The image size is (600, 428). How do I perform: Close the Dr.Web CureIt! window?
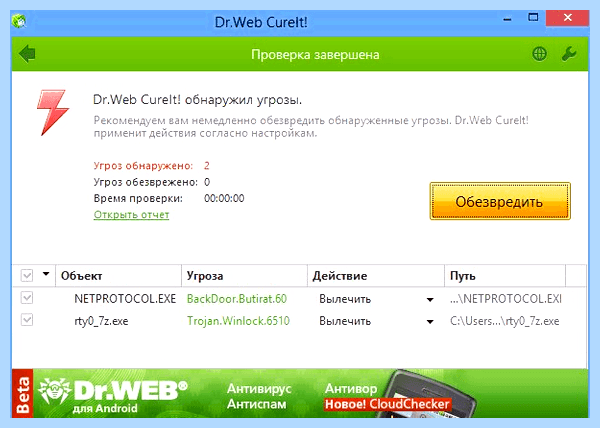(x=567, y=18)
